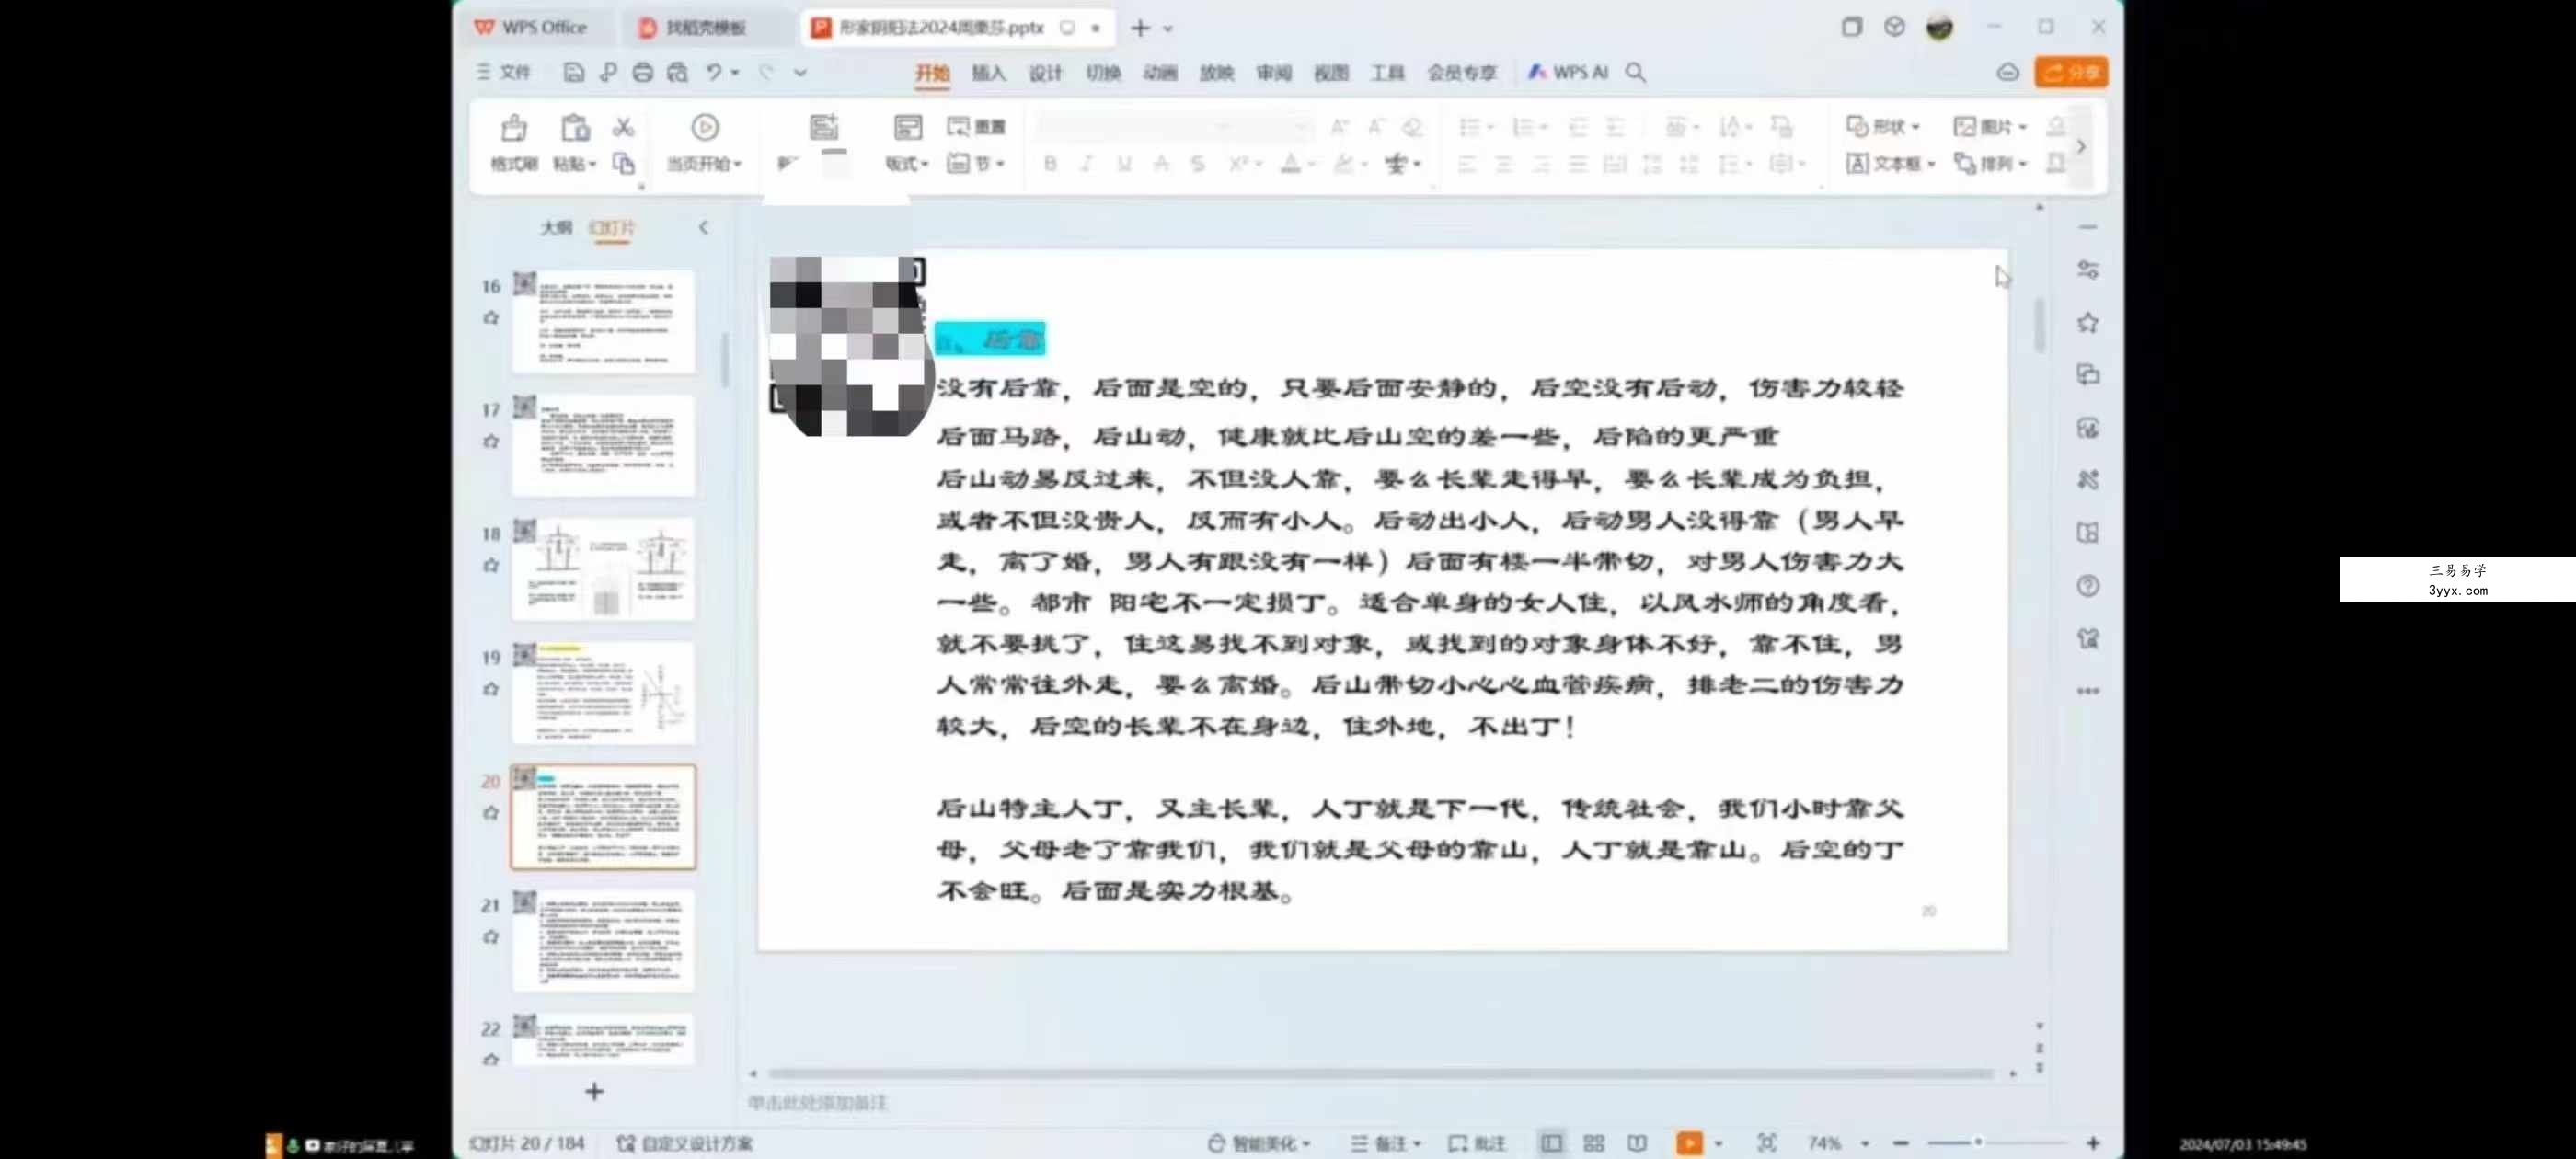Open the Shapes (形状) dropdown
2576x1159 pixels.
pyautogui.click(x=1882, y=126)
